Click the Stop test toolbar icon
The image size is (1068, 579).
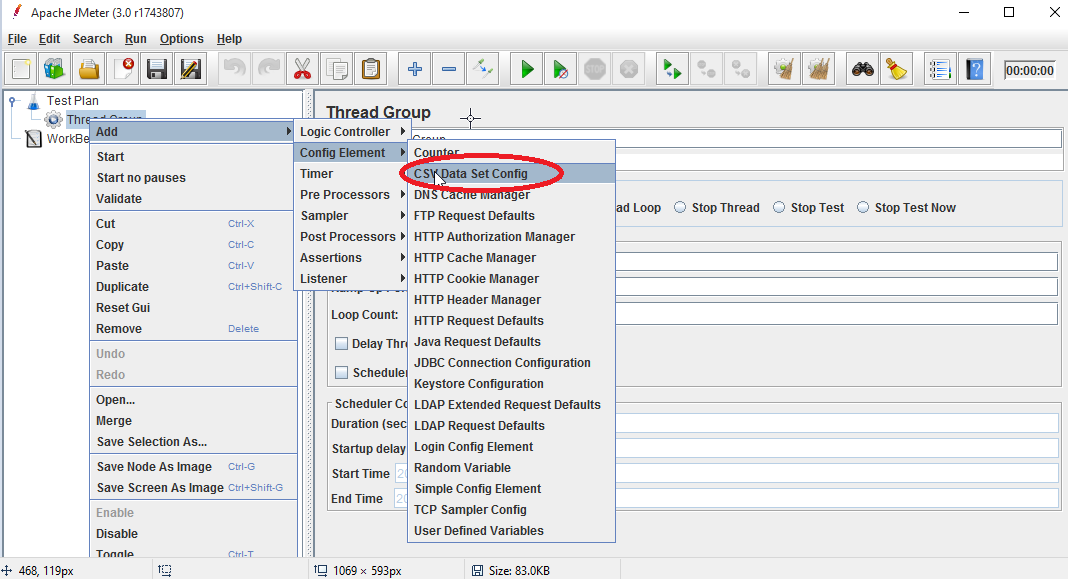click(595, 69)
